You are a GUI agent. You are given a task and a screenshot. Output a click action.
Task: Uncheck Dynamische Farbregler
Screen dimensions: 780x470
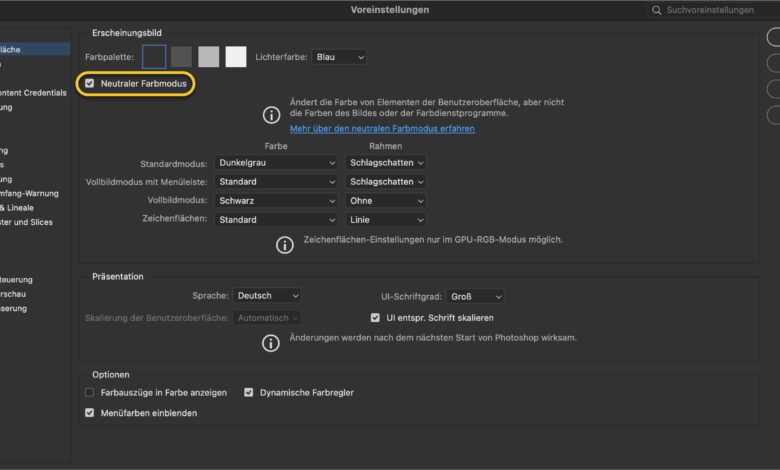[x=249, y=393]
